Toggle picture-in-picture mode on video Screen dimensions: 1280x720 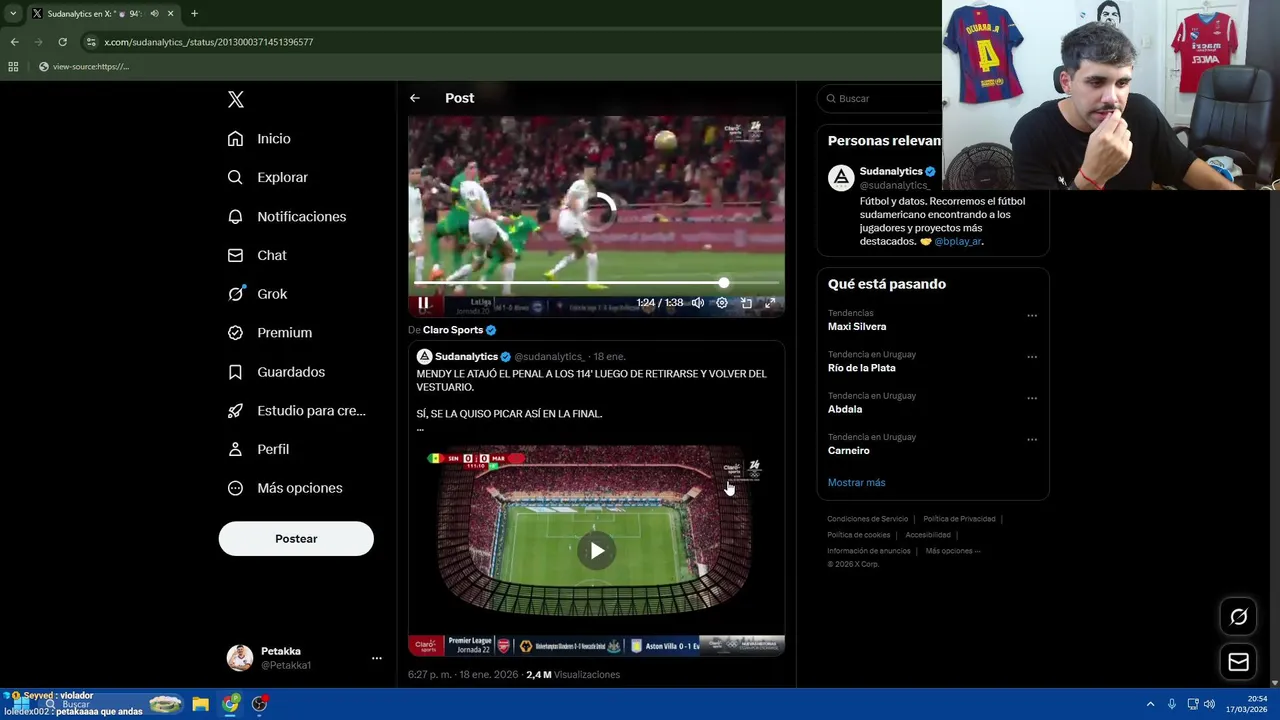[x=746, y=303]
